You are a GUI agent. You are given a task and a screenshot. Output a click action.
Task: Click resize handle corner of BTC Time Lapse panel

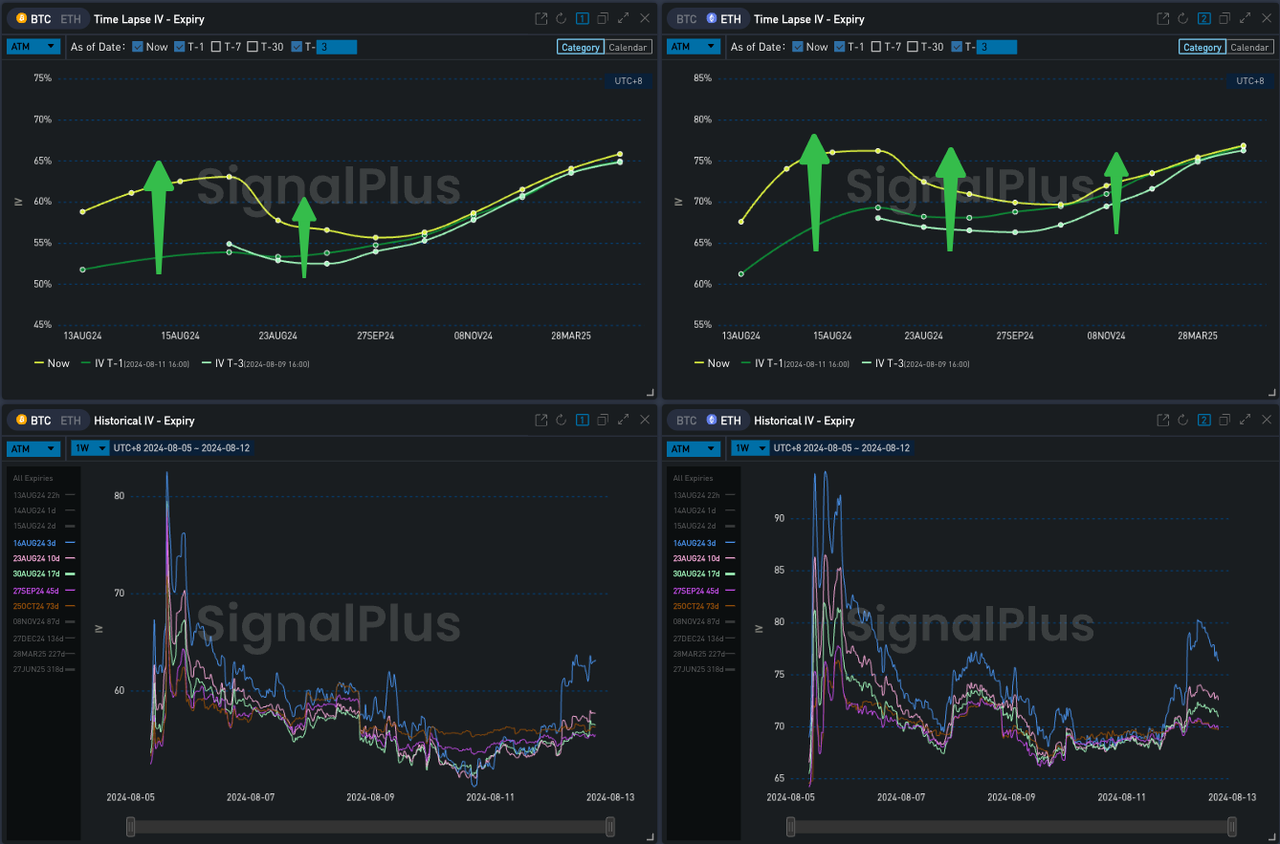[x=651, y=393]
